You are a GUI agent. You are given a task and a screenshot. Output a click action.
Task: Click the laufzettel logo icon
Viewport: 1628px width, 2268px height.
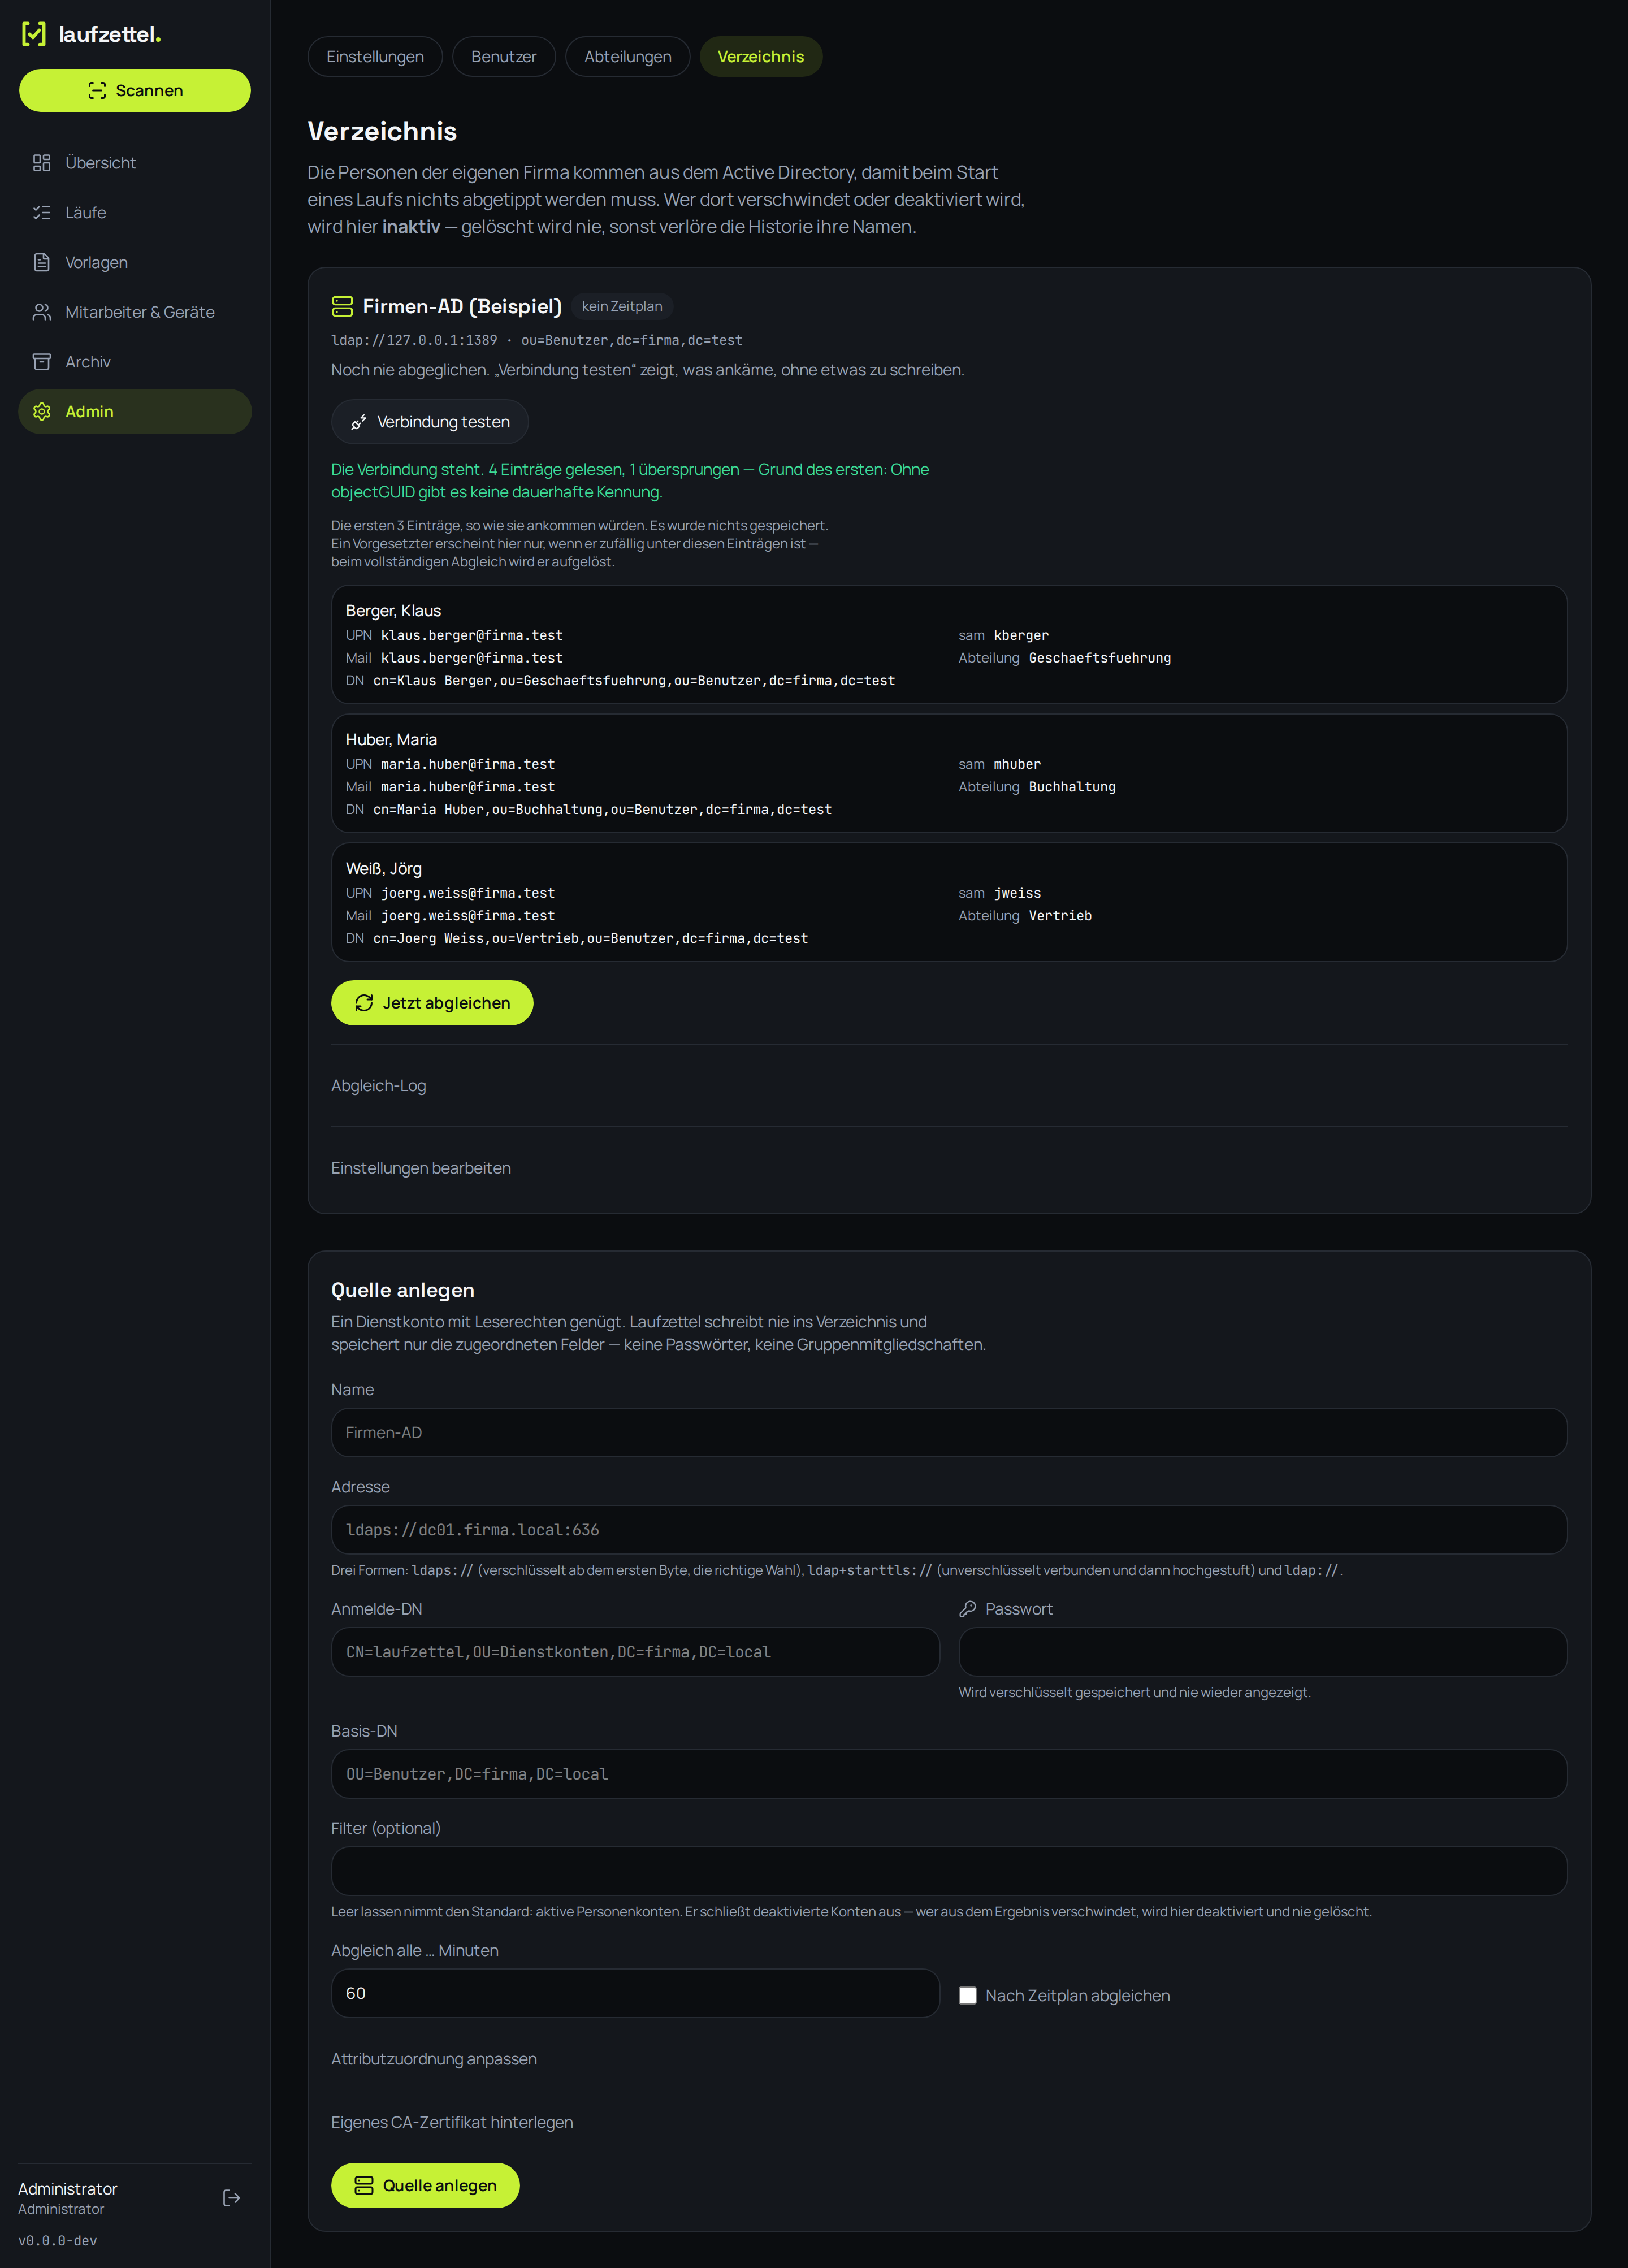coord(34,34)
